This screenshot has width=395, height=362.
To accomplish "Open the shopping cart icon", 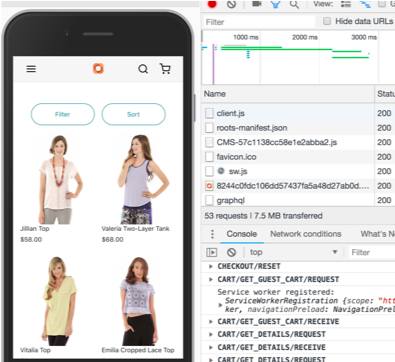I will [x=165, y=69].
